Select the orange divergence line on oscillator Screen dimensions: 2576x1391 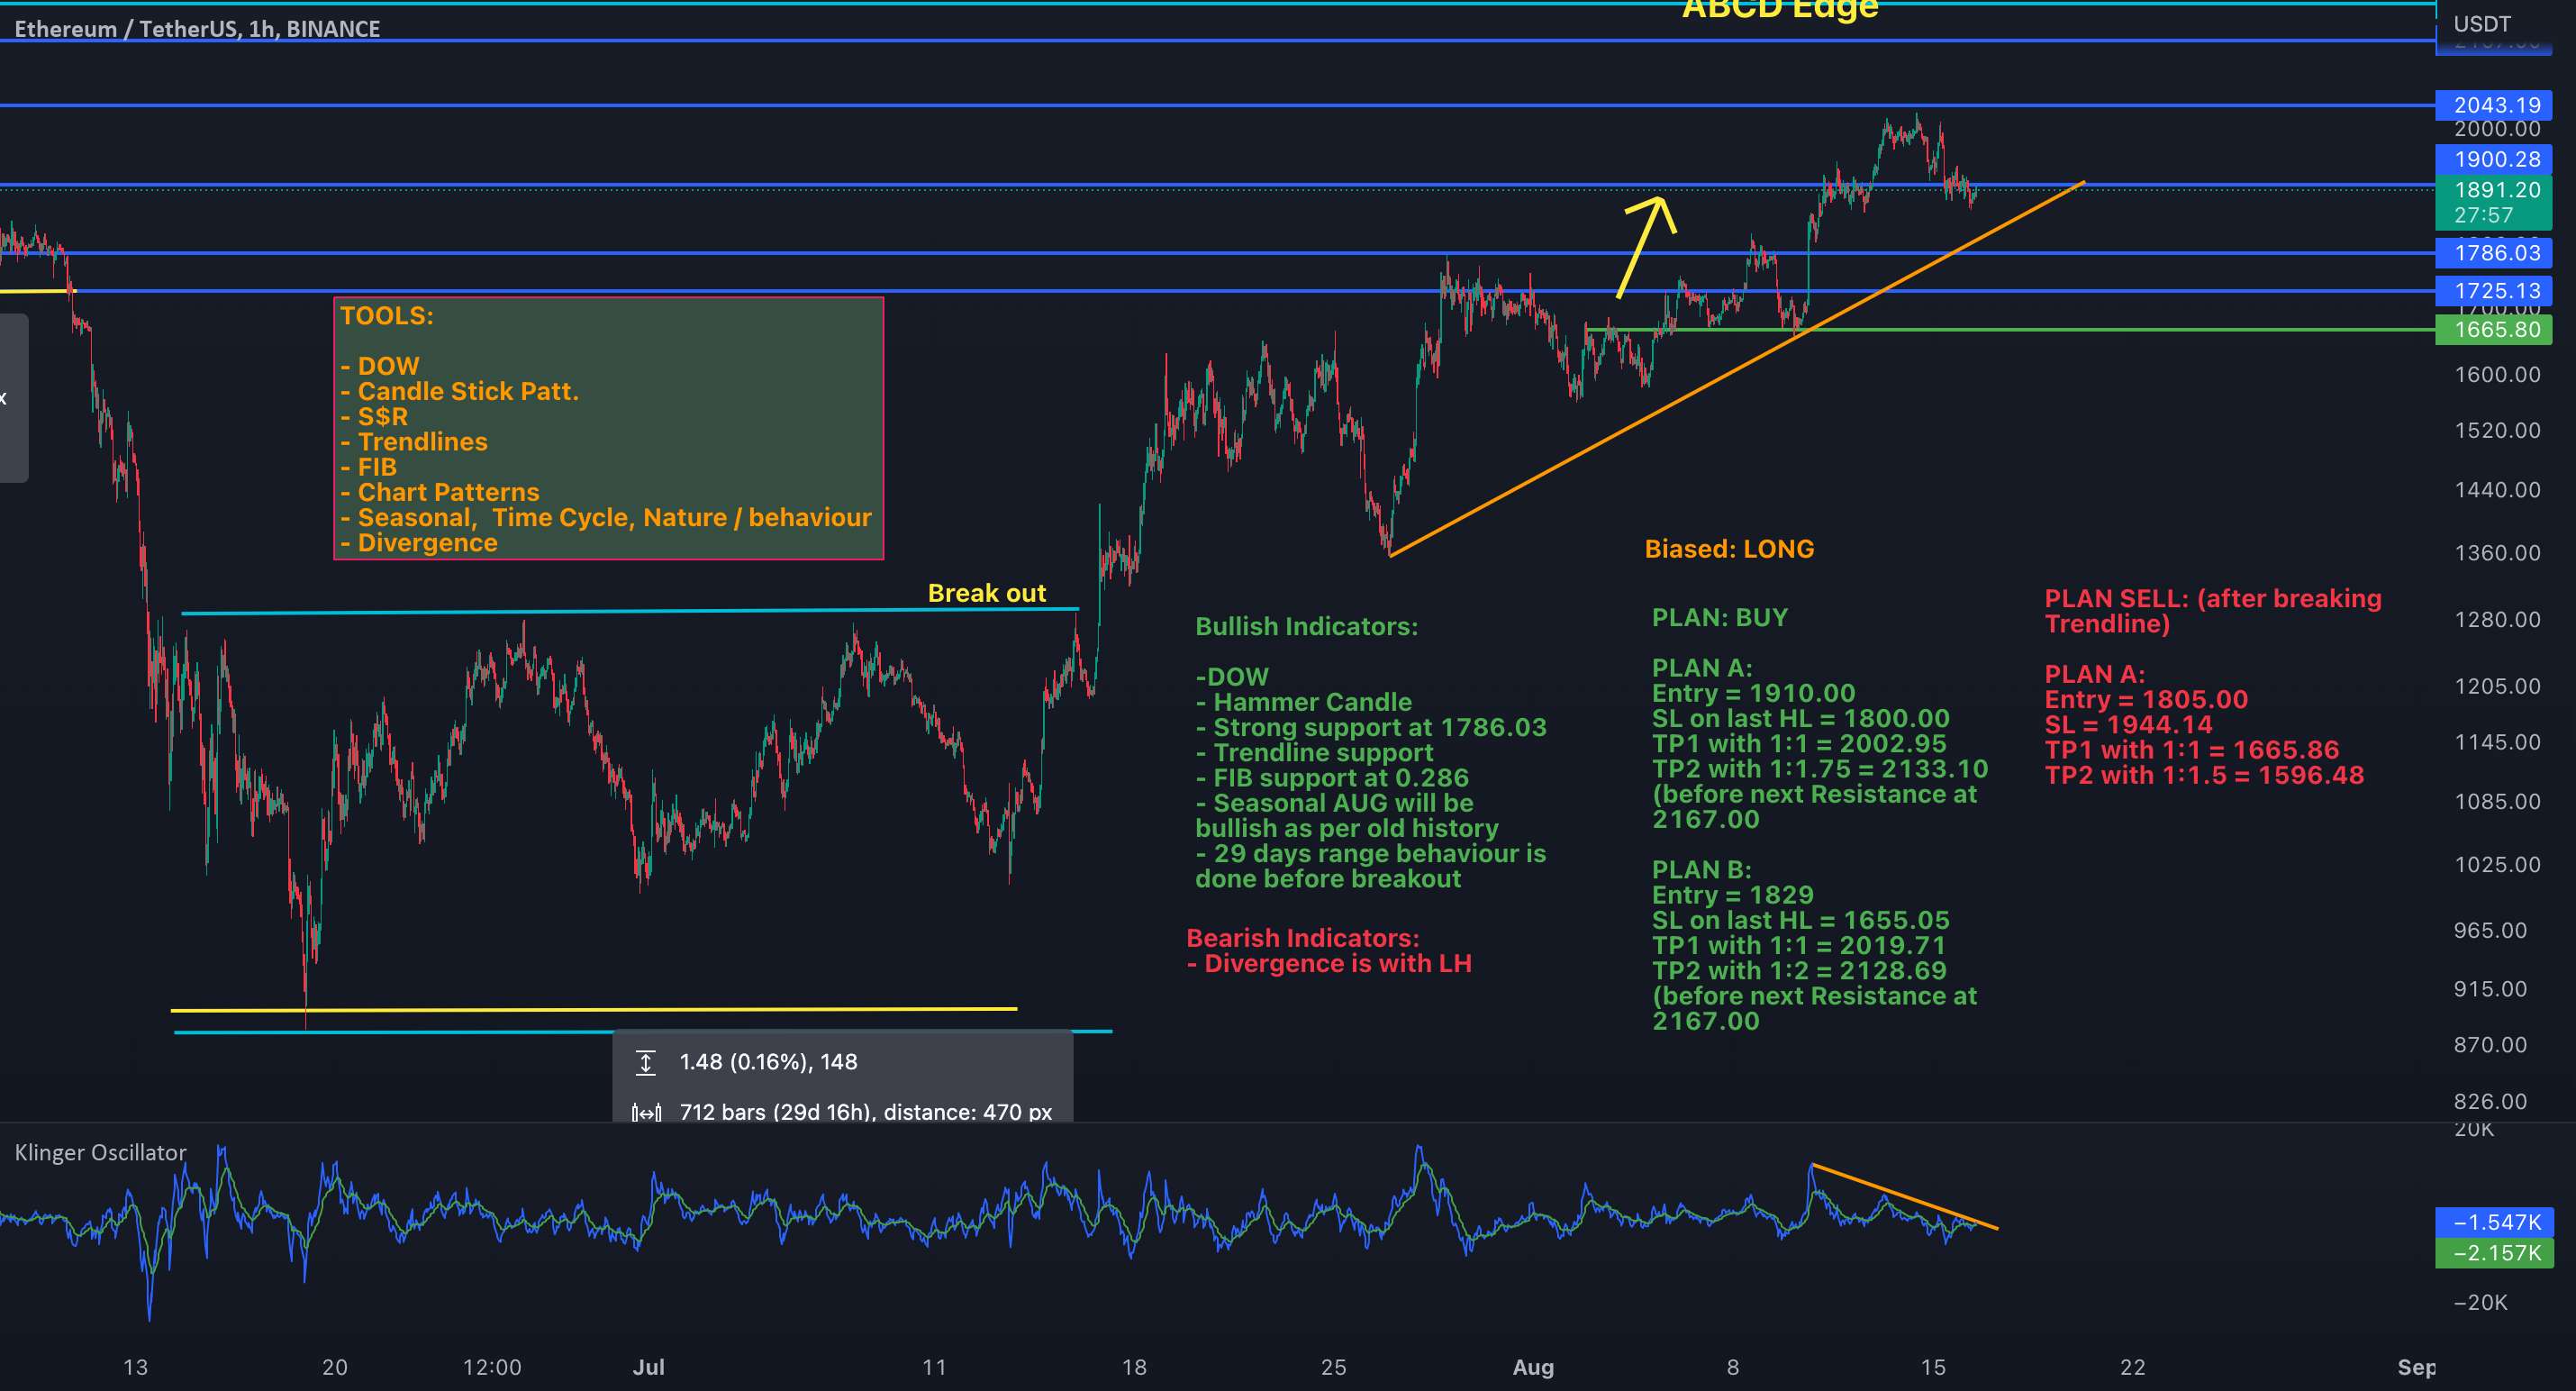[1904, 1196]
